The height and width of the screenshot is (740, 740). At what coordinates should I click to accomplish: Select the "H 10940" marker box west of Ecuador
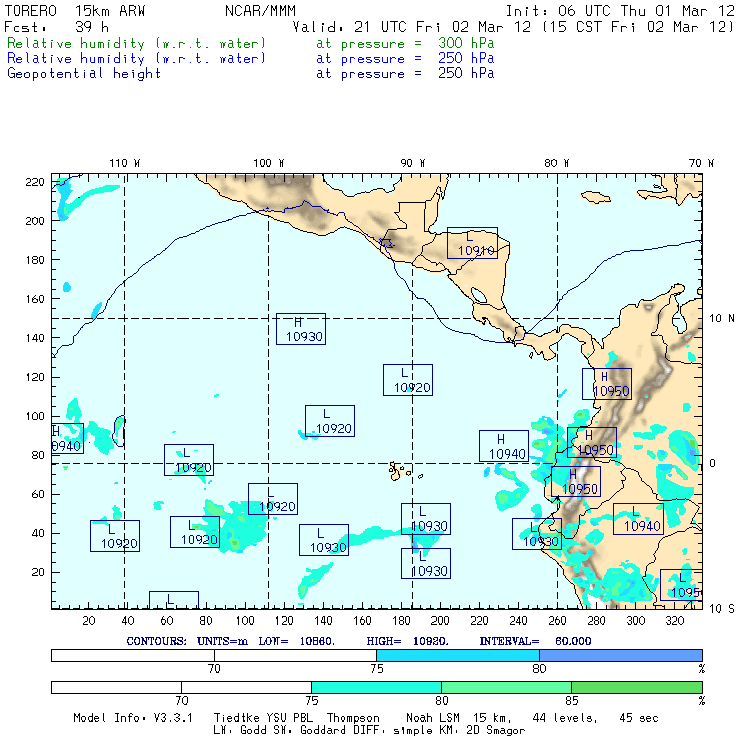(504, 446)
